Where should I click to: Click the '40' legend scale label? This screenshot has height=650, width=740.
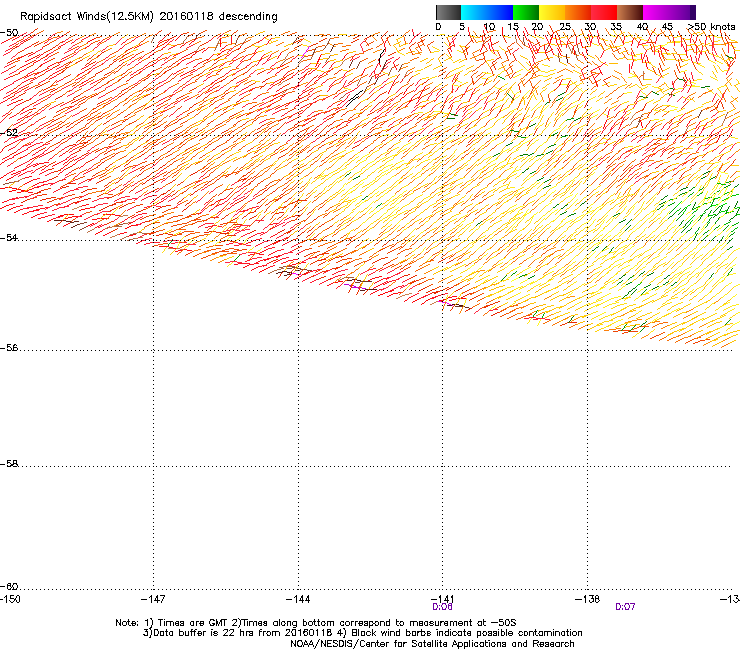point(642,27)
